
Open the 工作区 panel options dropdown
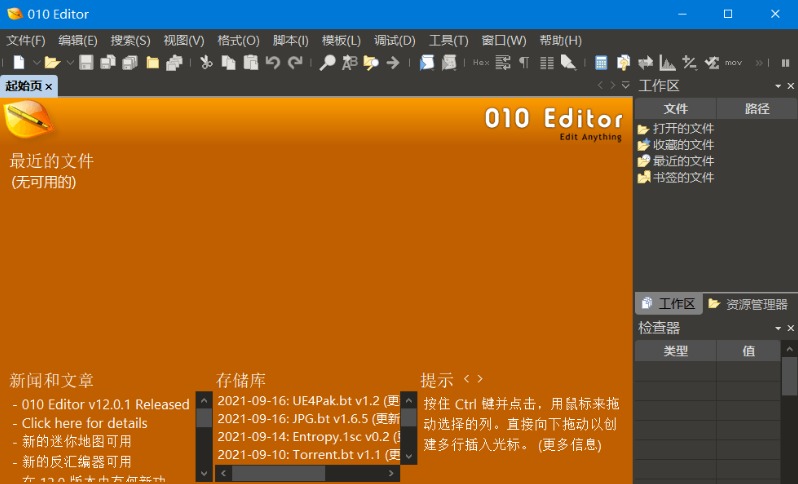778,86
